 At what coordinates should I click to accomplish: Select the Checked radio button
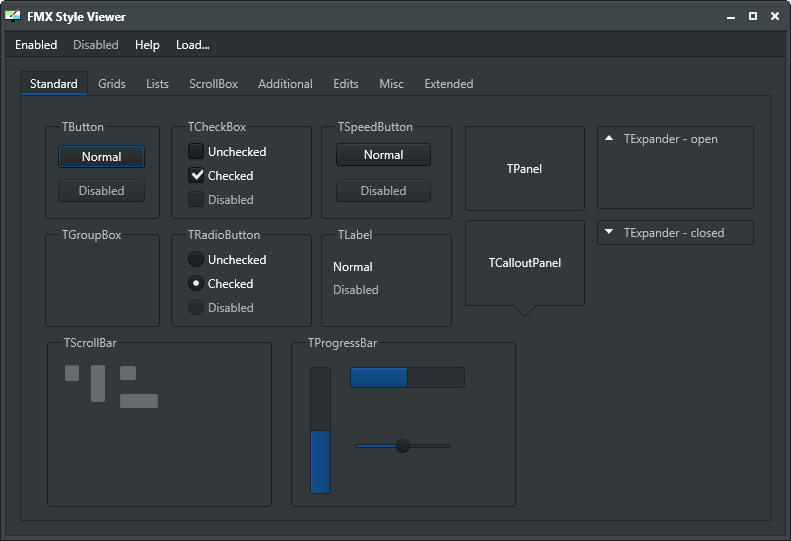click(196, 284)
